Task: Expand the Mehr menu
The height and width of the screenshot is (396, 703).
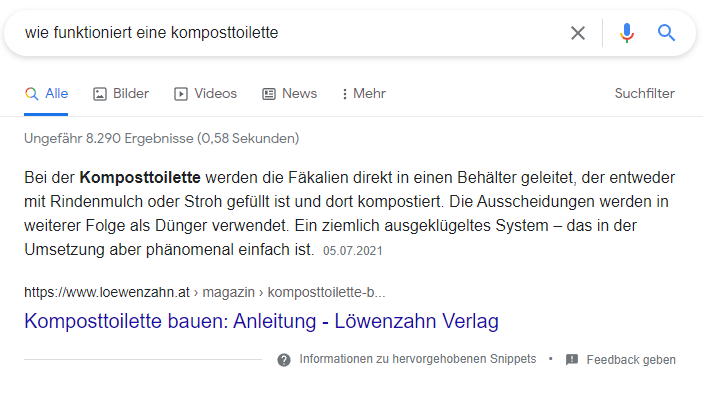Action: pos(364,94)
